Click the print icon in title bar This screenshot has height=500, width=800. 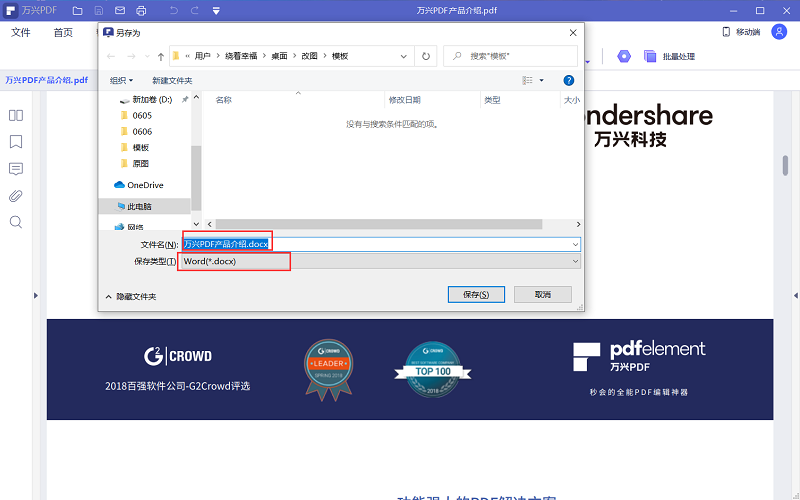coord(141,11)
